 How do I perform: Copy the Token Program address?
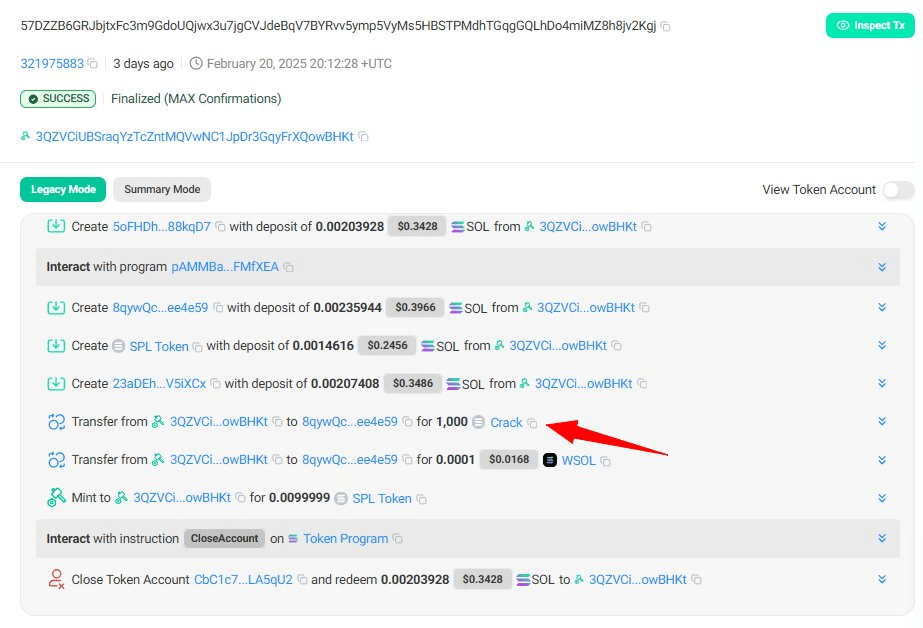(398, 539)
